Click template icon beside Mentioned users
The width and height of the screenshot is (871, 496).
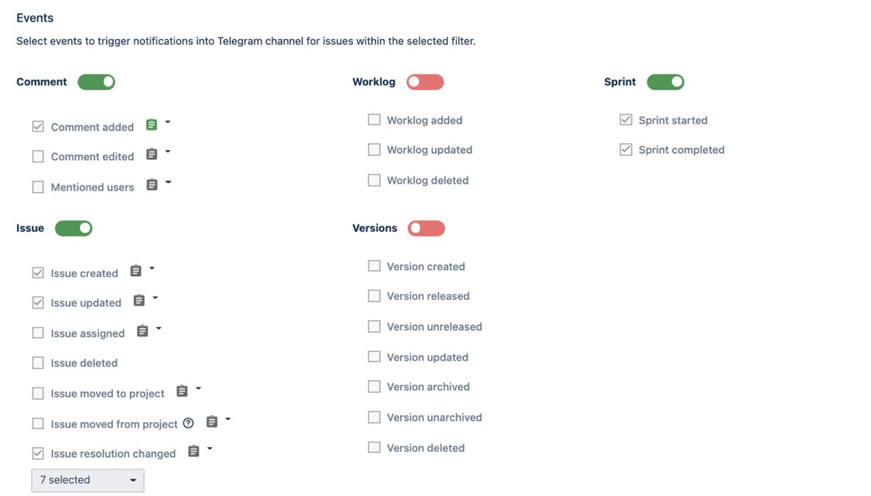click(x=152, y=185)
